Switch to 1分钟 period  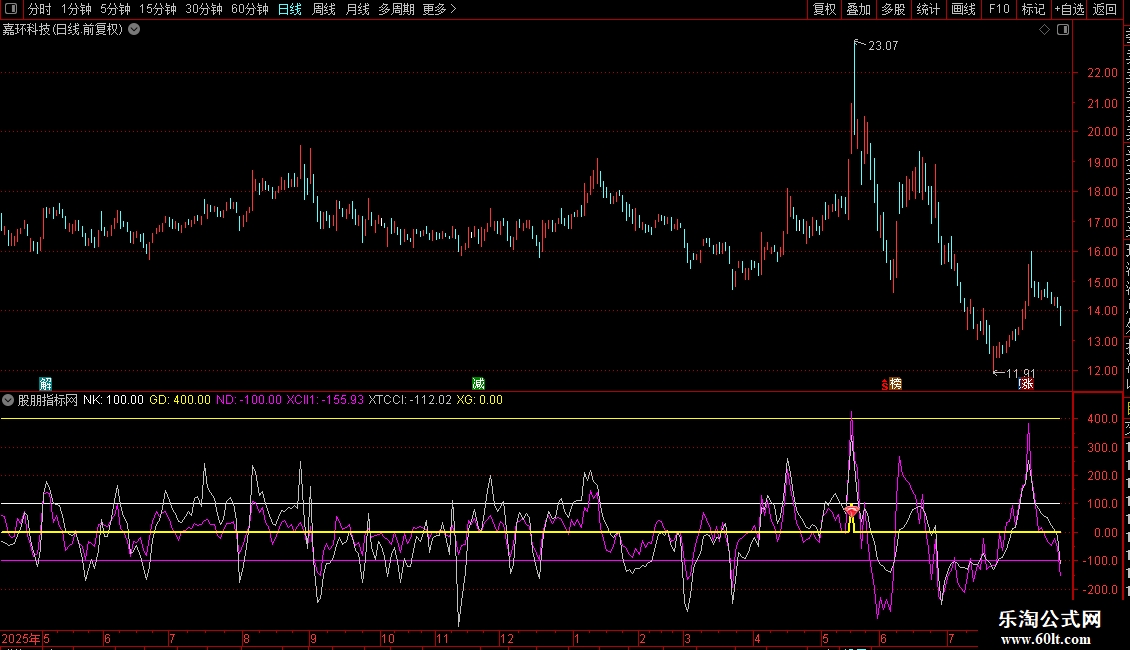click(x=76, y=9)
